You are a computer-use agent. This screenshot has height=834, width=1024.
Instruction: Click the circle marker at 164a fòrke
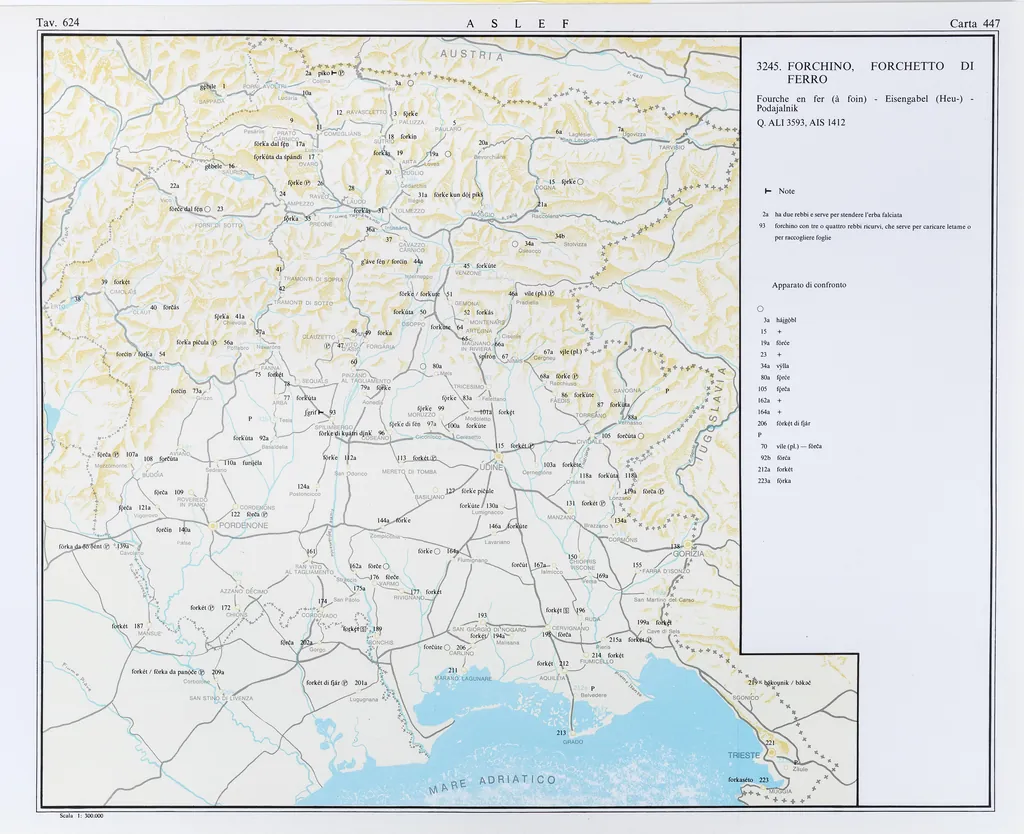(437, 551)
